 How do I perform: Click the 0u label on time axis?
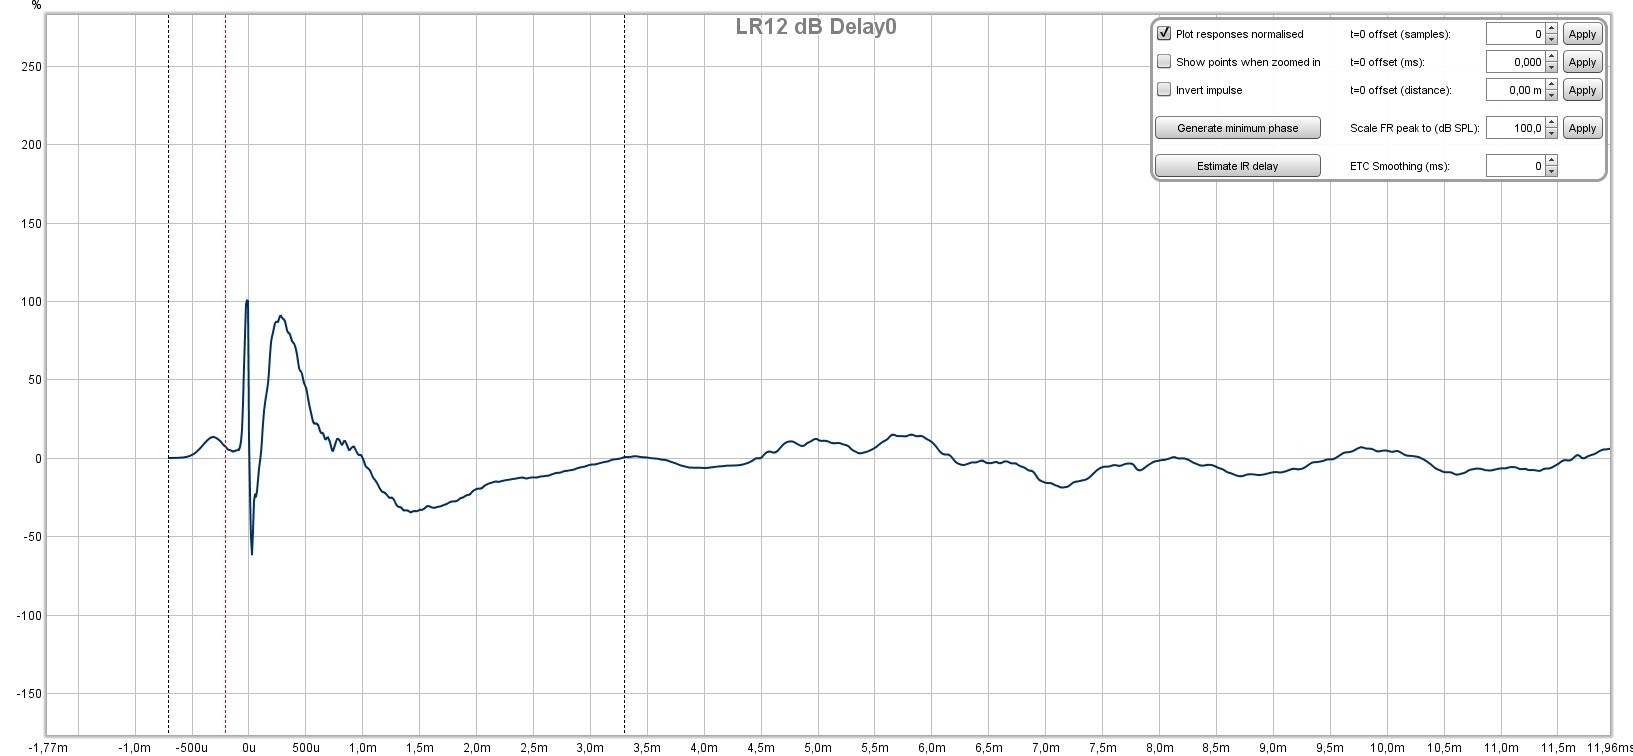(249, 747)
